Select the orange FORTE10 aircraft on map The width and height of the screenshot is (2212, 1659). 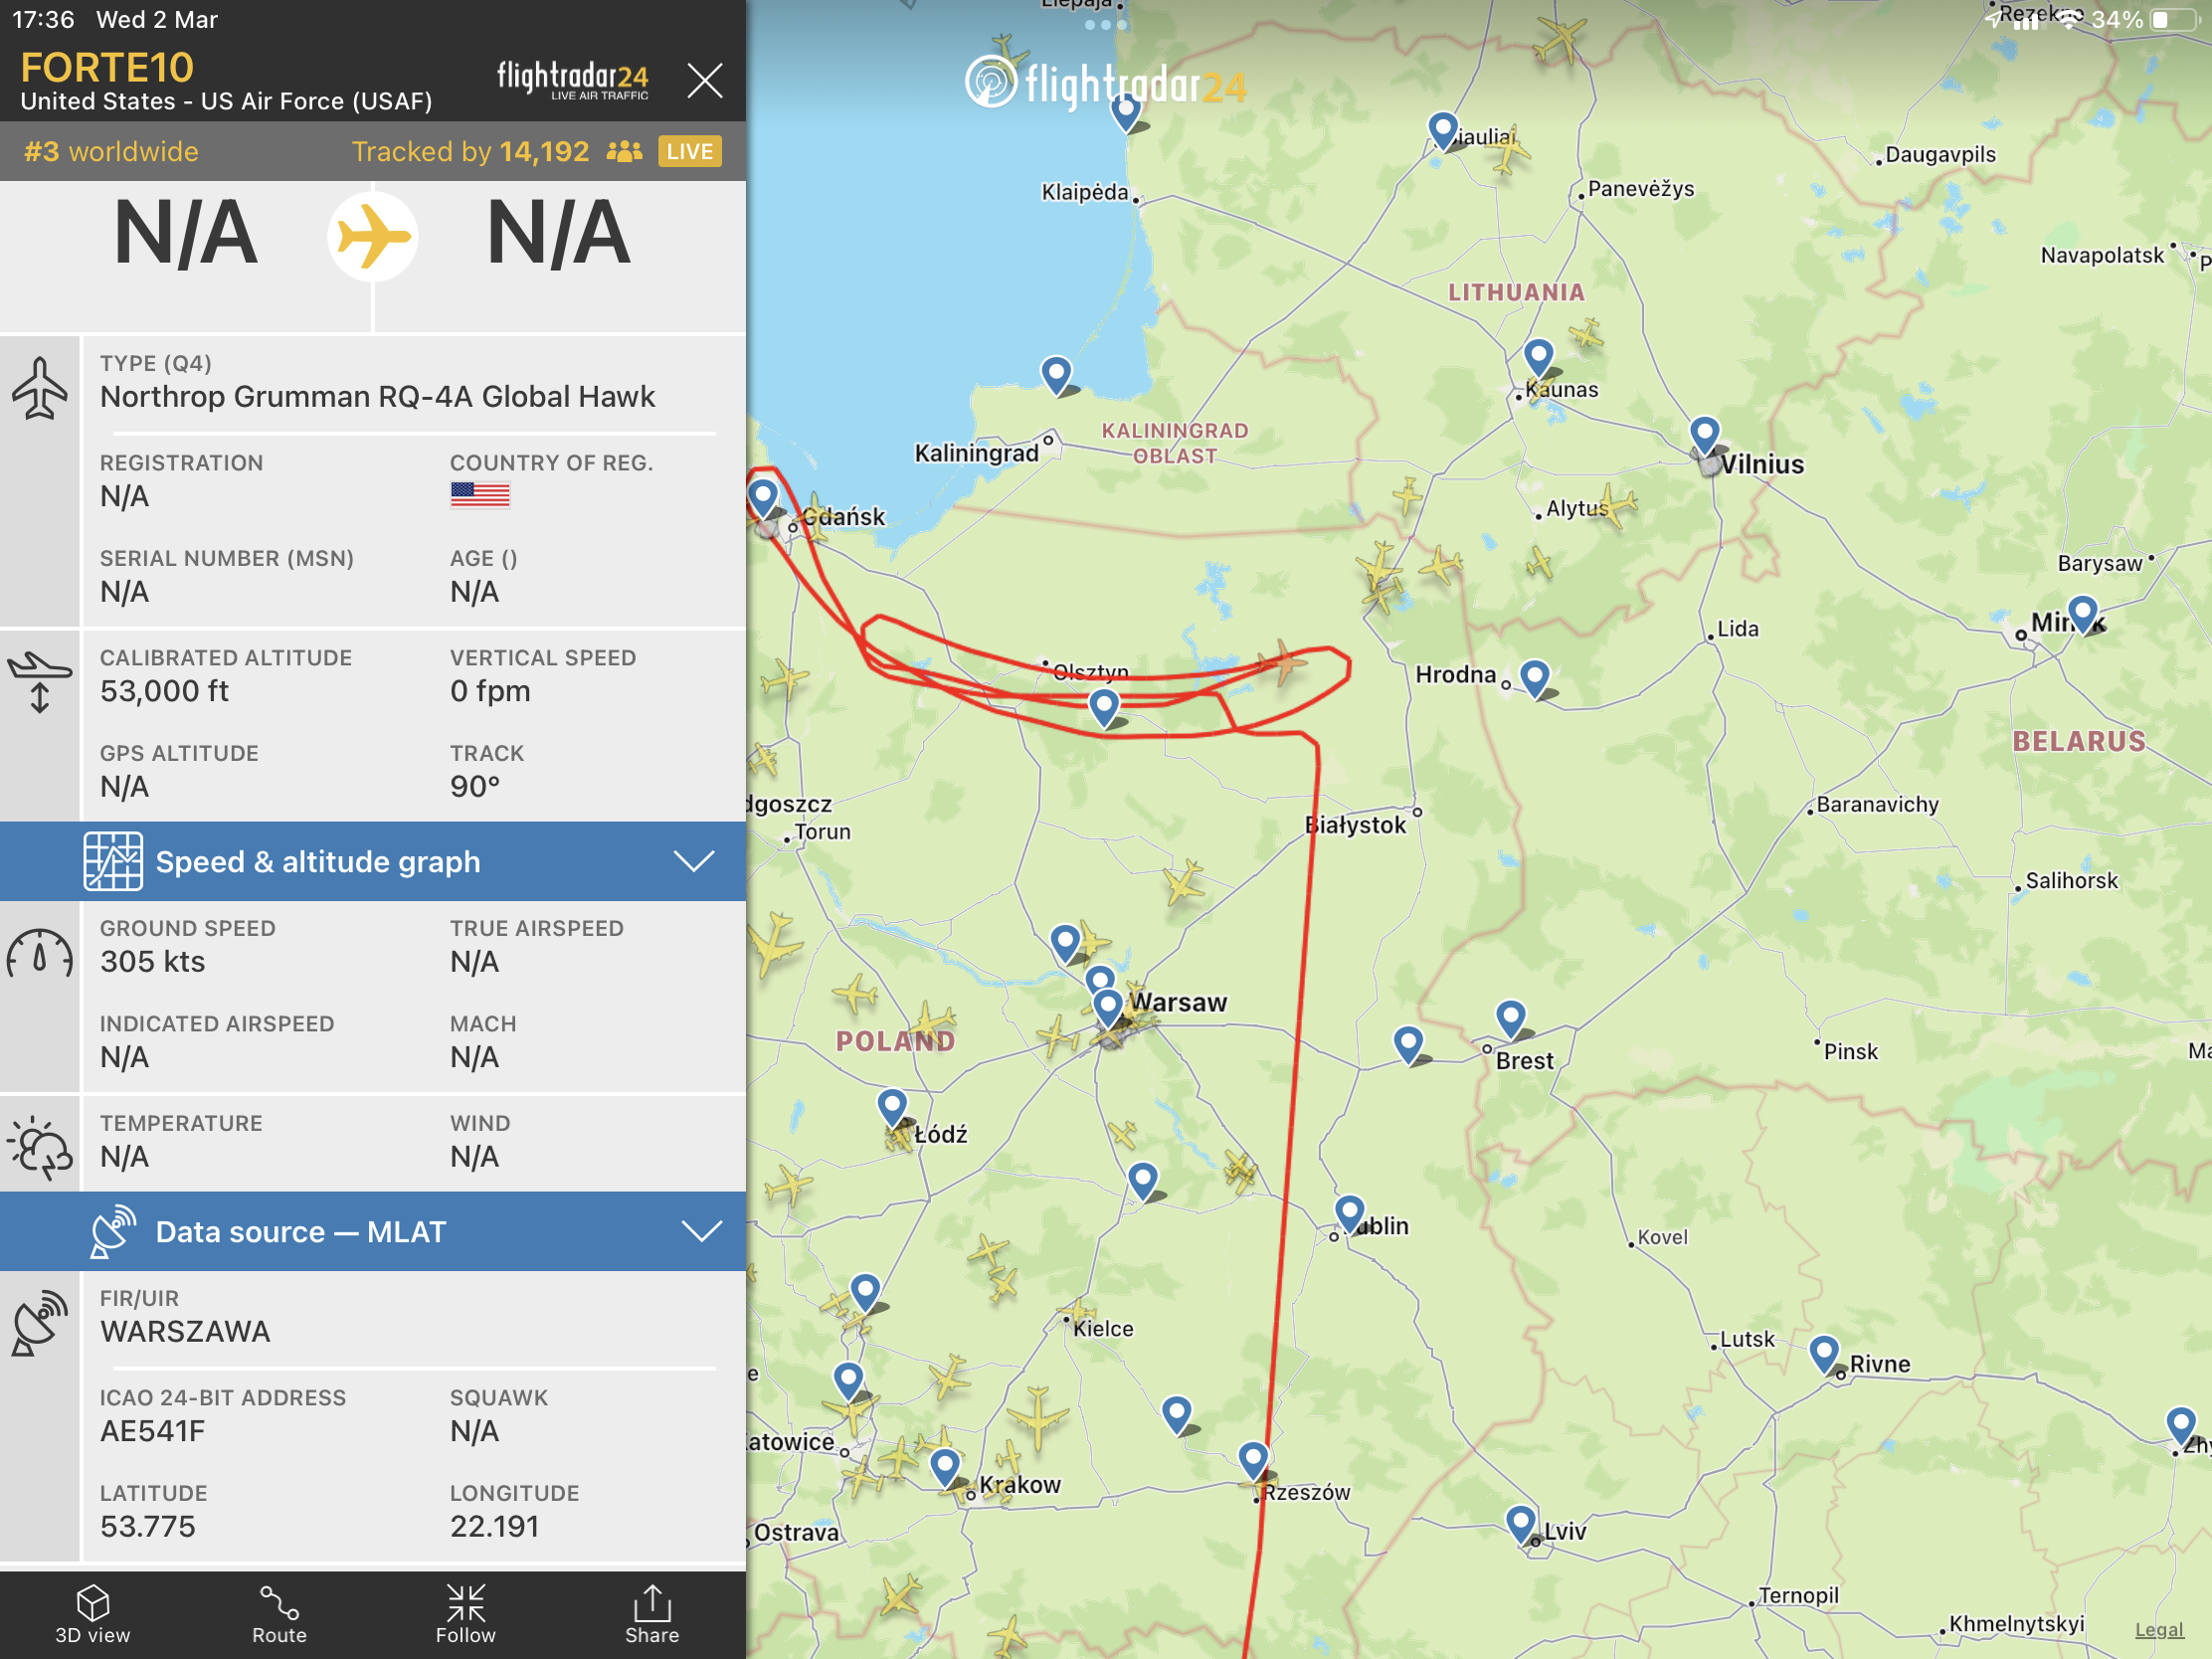1283,662
